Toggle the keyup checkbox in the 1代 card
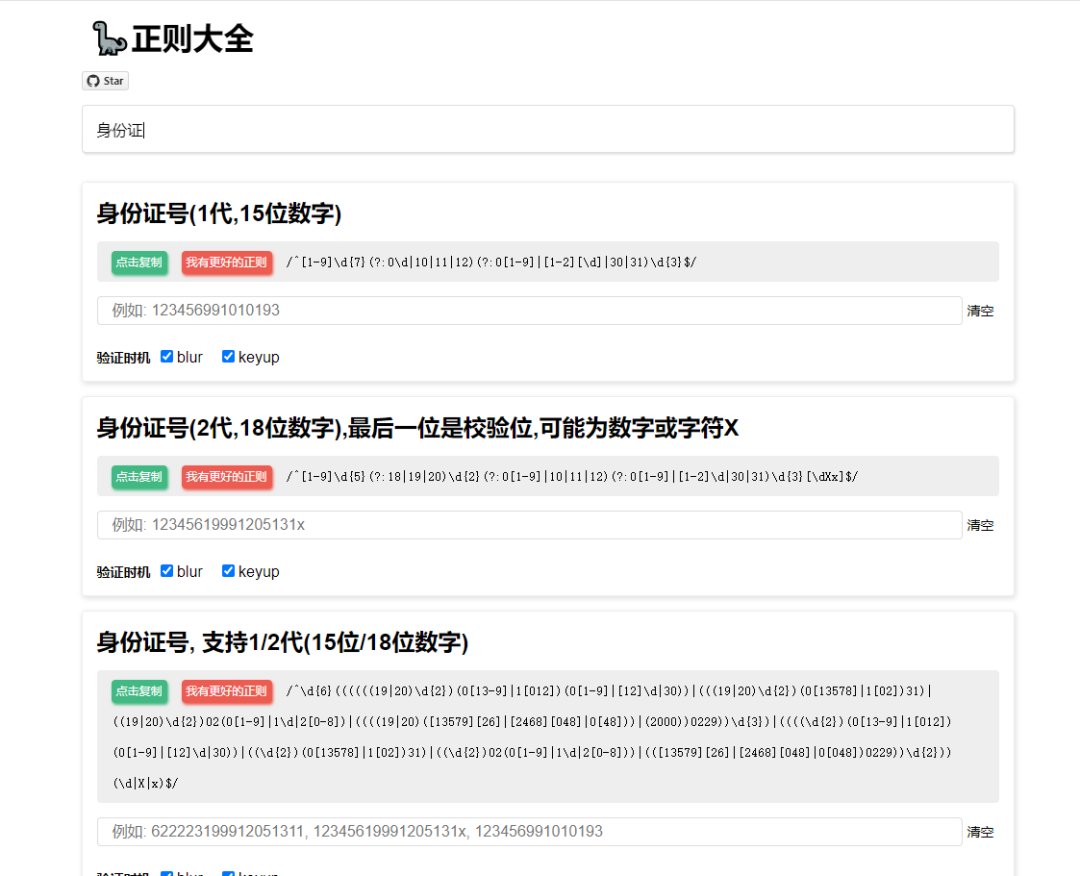This screenshot has height=876, width=1080. (228, 357)
